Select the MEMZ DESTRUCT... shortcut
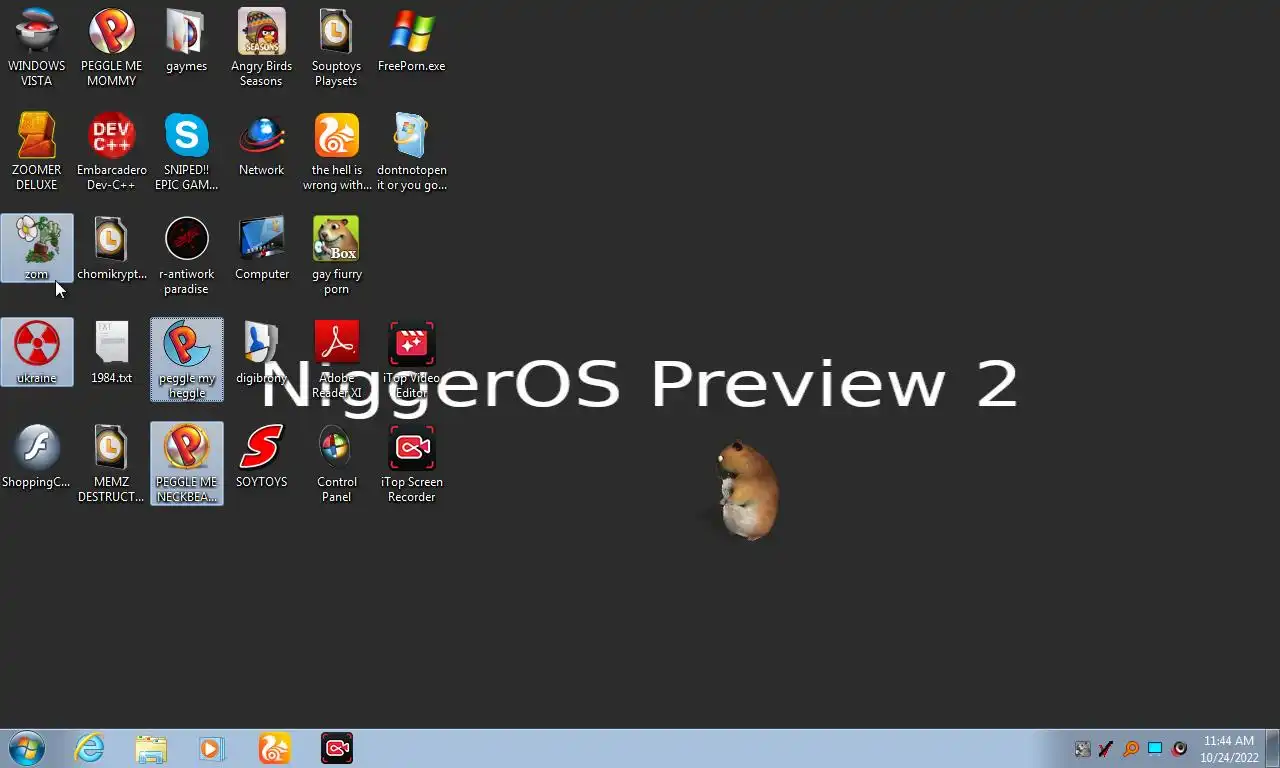Viewport: 1280px width, 768px height. pyautogui.click(x=112, y=463)
